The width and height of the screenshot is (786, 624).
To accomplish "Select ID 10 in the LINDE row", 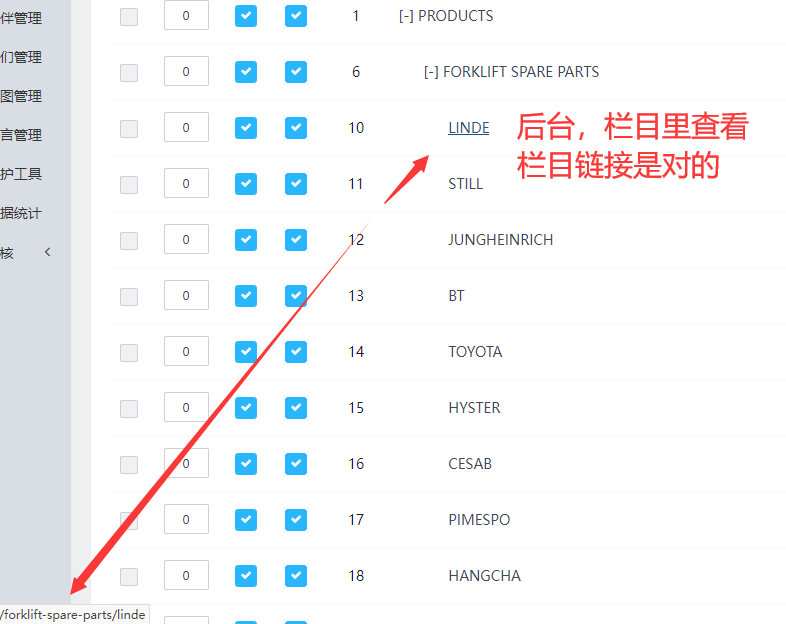I will click(x=356, y=128).
